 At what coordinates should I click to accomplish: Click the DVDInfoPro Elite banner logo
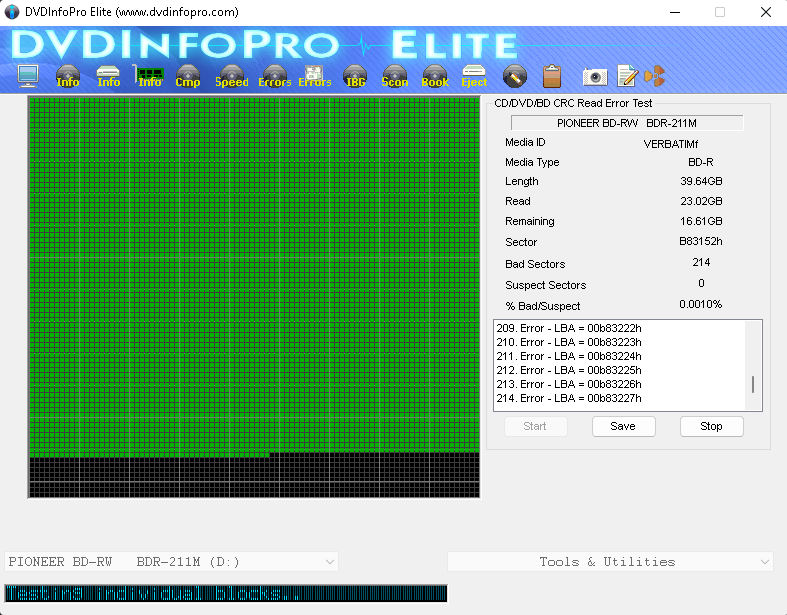[264, 44]
